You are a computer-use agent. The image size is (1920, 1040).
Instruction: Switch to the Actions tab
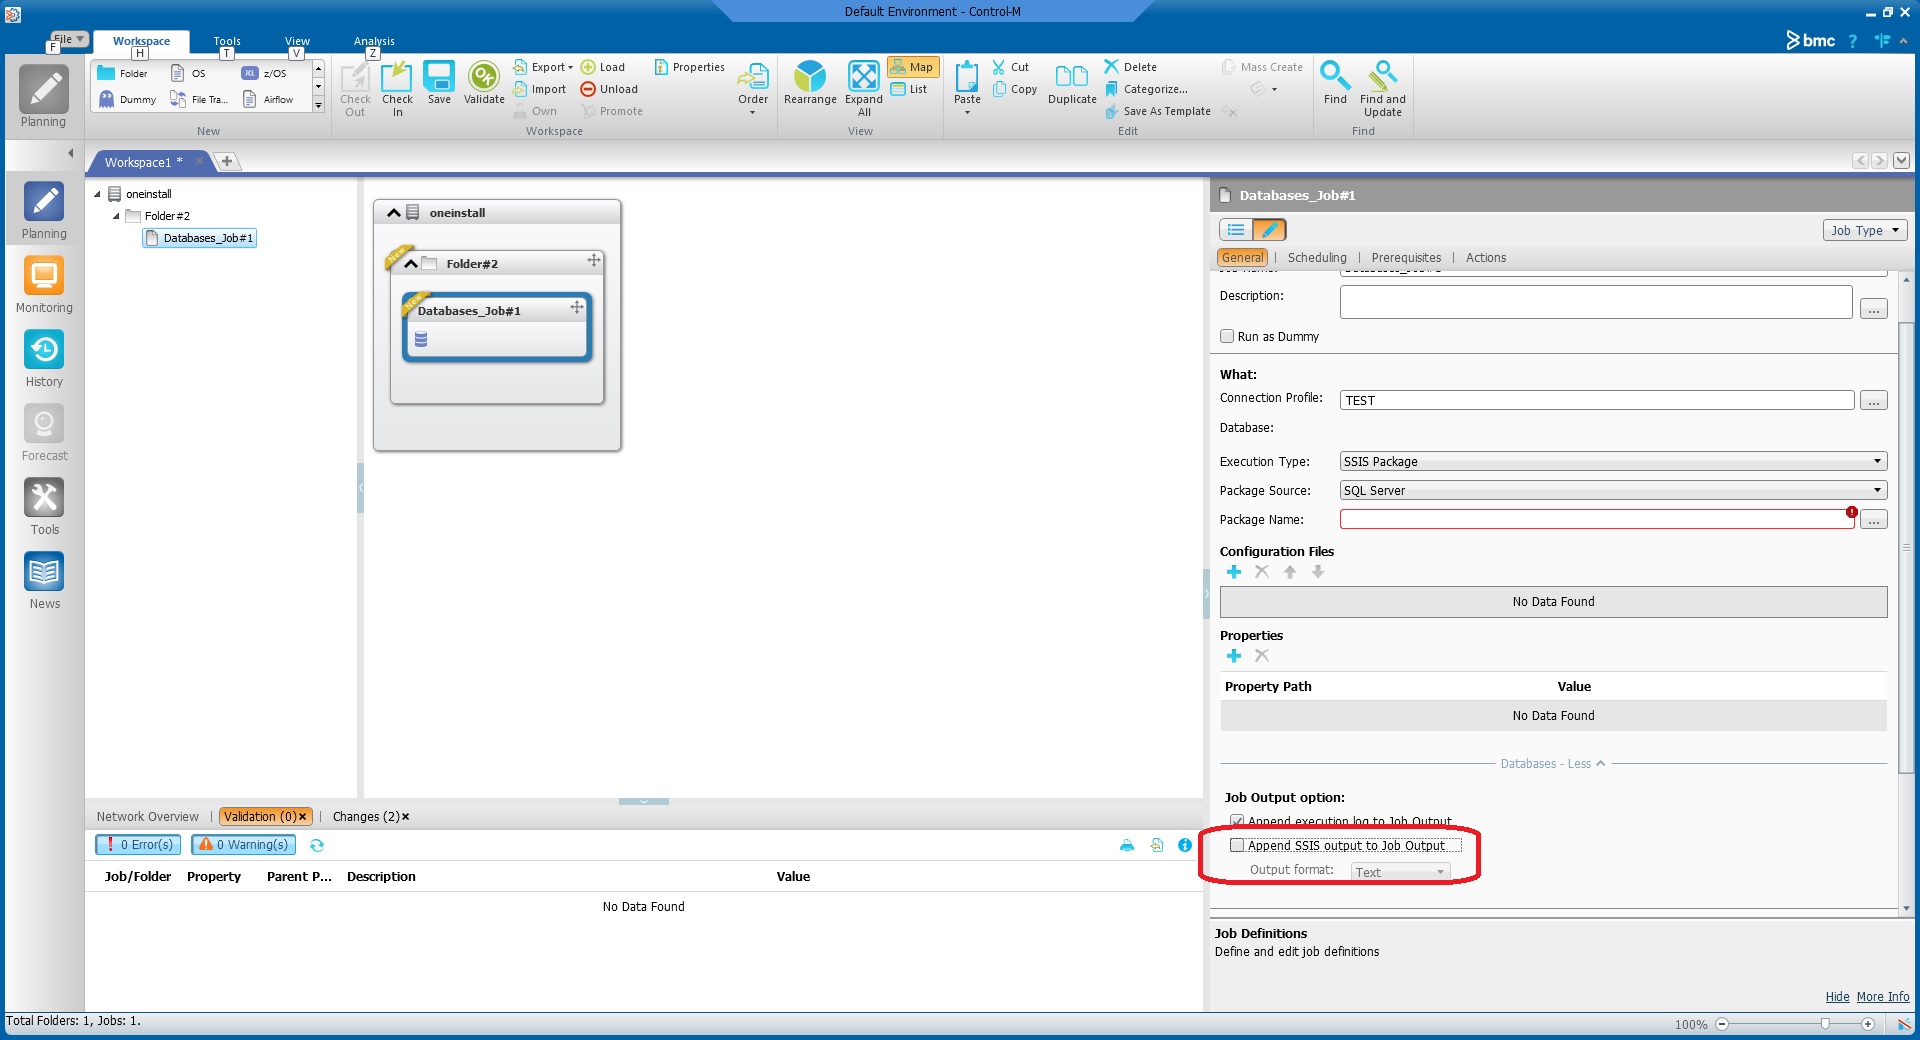tap(1485, 258)
